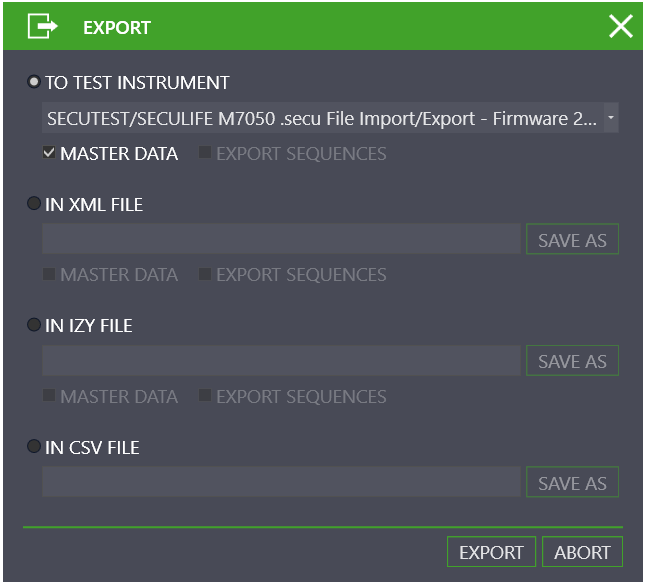Uncheck Master Data under test instrument
Image resolution: width=645 pixels, height=584 pixels.
coord(49,153)
